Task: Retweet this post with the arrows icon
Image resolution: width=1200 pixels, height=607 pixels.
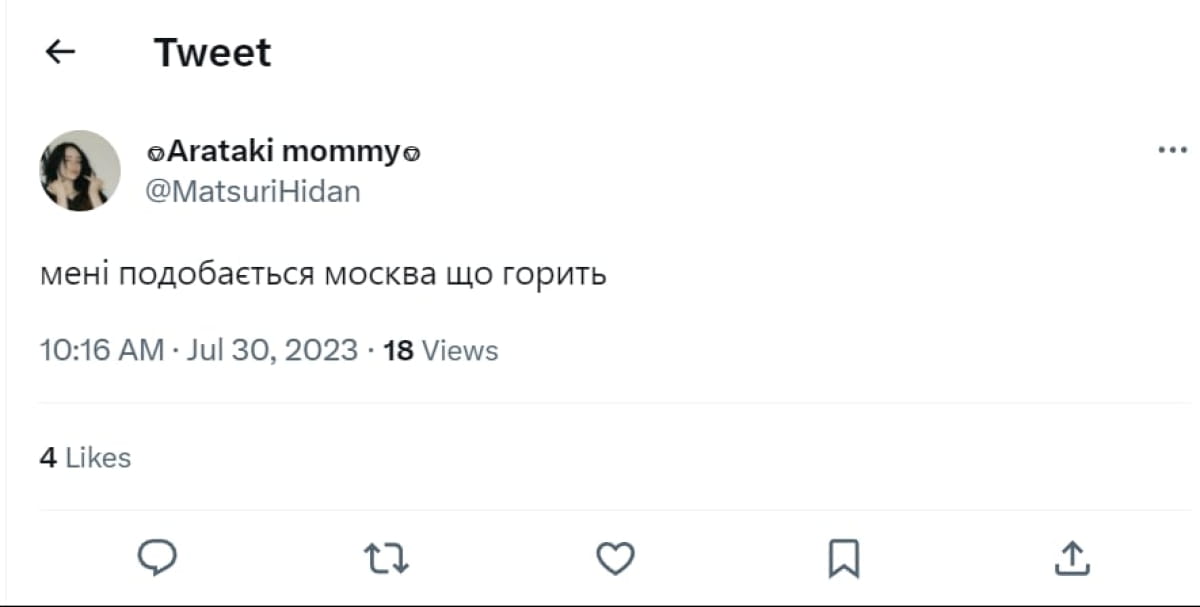Action: tap(386, 558)
